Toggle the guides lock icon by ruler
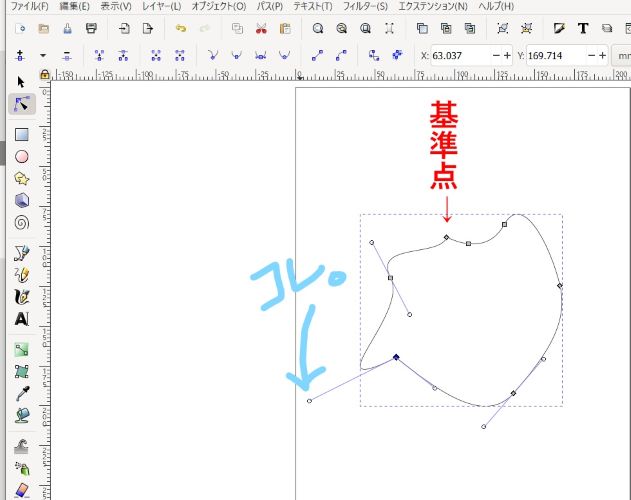This screenshot has height=500, width=631. [x=45, y=75]
